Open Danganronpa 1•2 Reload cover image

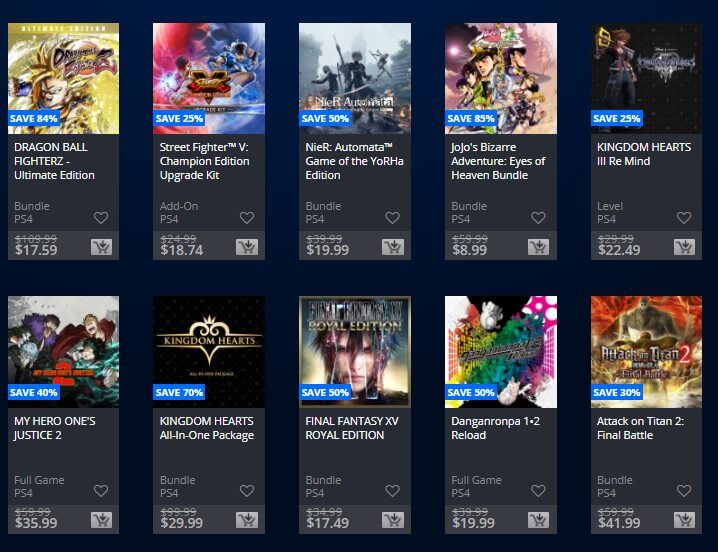tap(501, 352)
